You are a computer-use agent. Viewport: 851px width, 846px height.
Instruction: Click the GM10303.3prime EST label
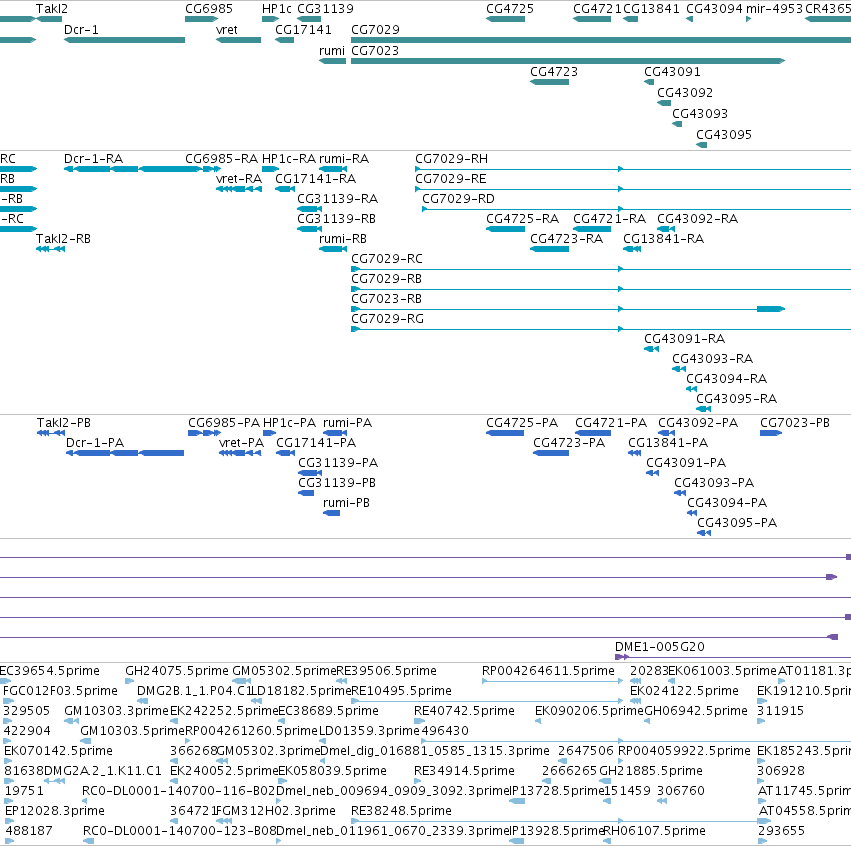(116, 711)
